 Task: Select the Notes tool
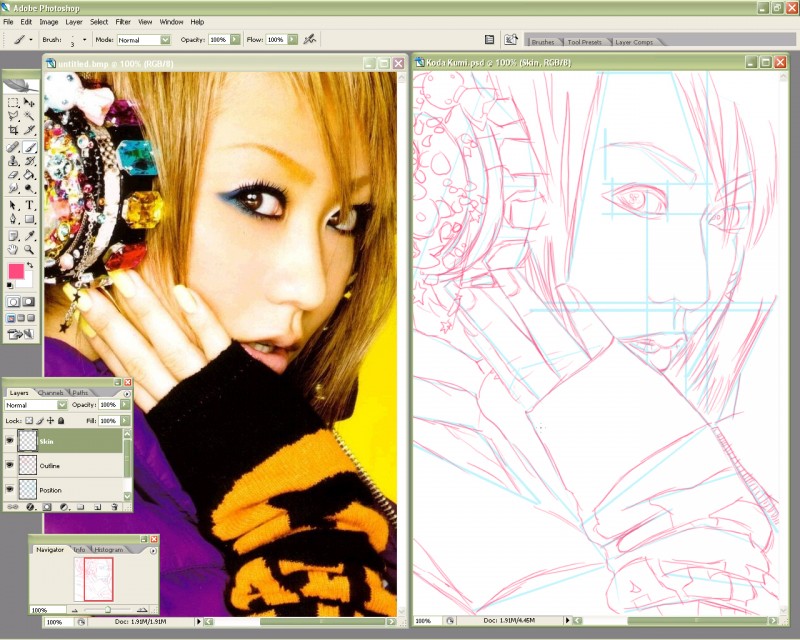click(x=13, y=236)
